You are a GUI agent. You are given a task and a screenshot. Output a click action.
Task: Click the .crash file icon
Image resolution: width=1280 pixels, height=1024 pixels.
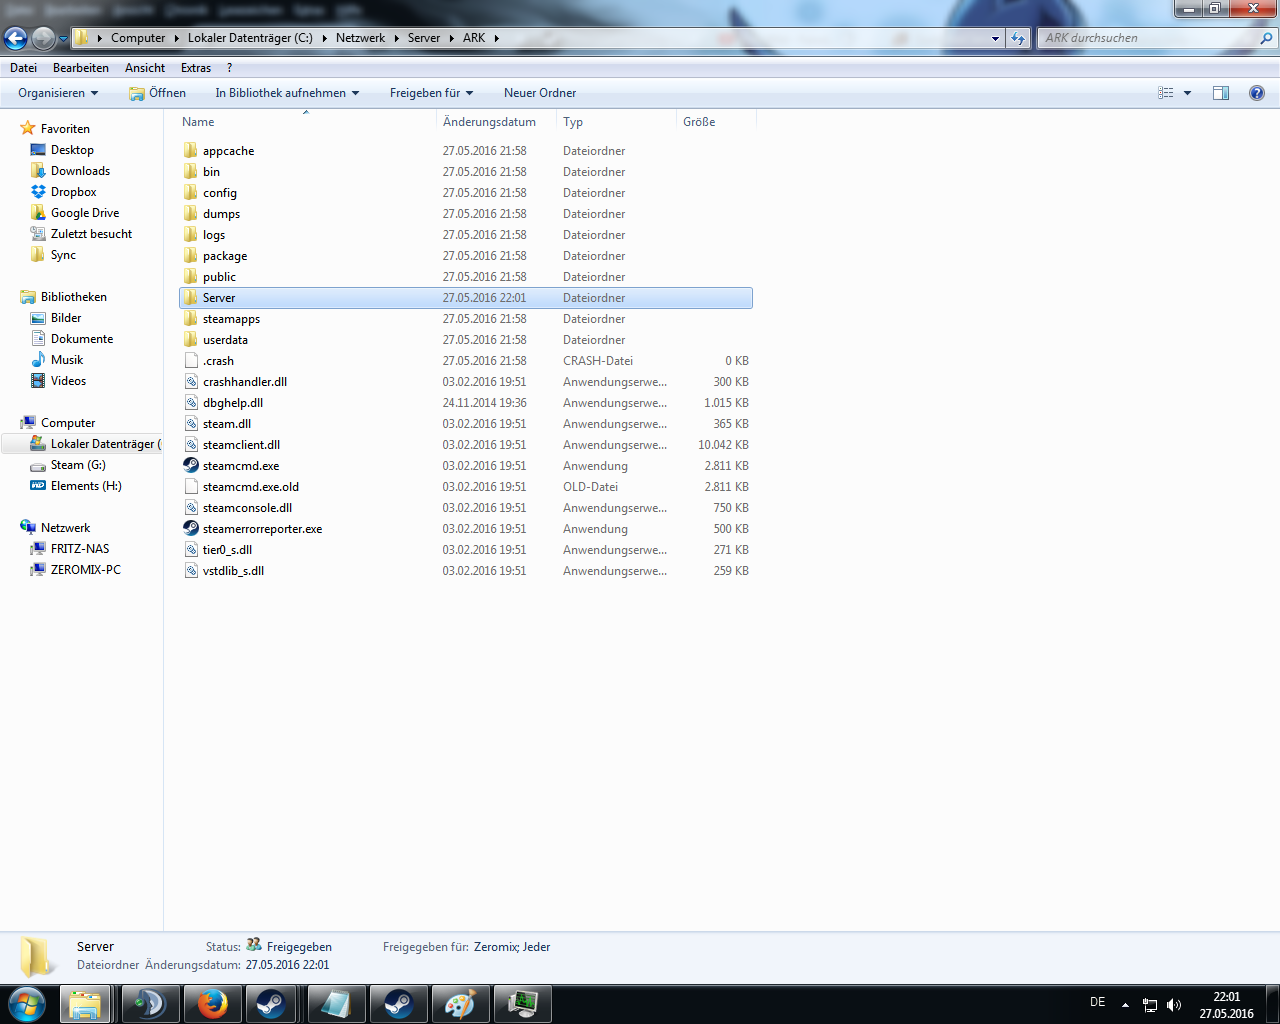click(191, 361)
